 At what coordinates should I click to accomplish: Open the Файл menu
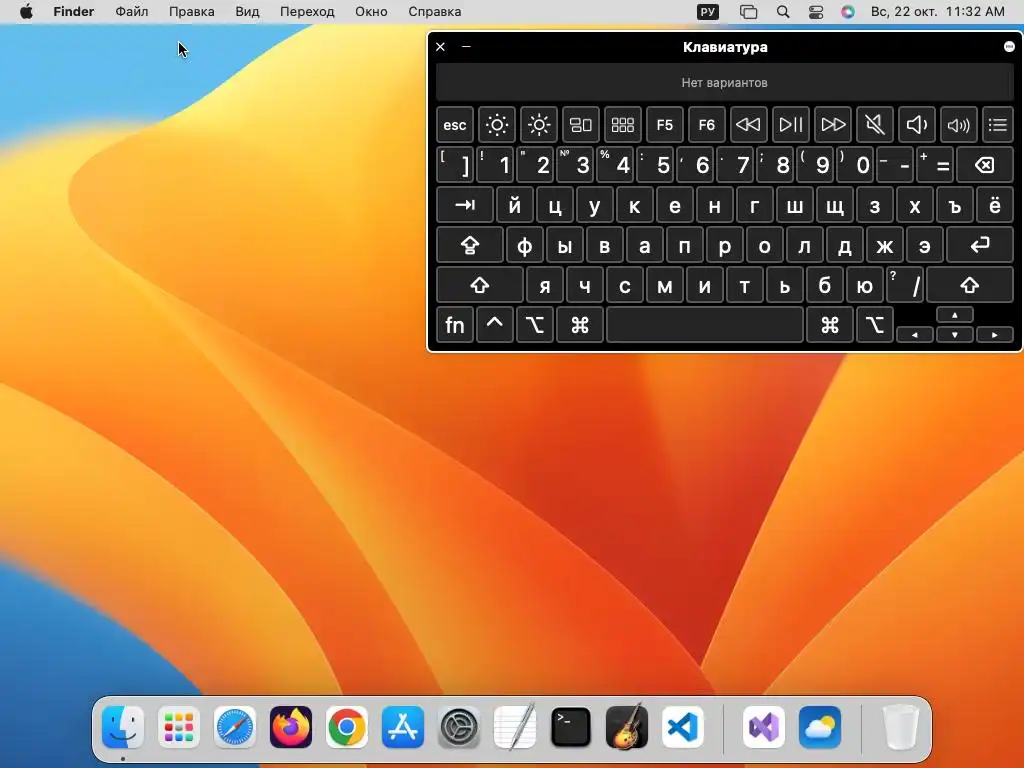pos(131,12)
